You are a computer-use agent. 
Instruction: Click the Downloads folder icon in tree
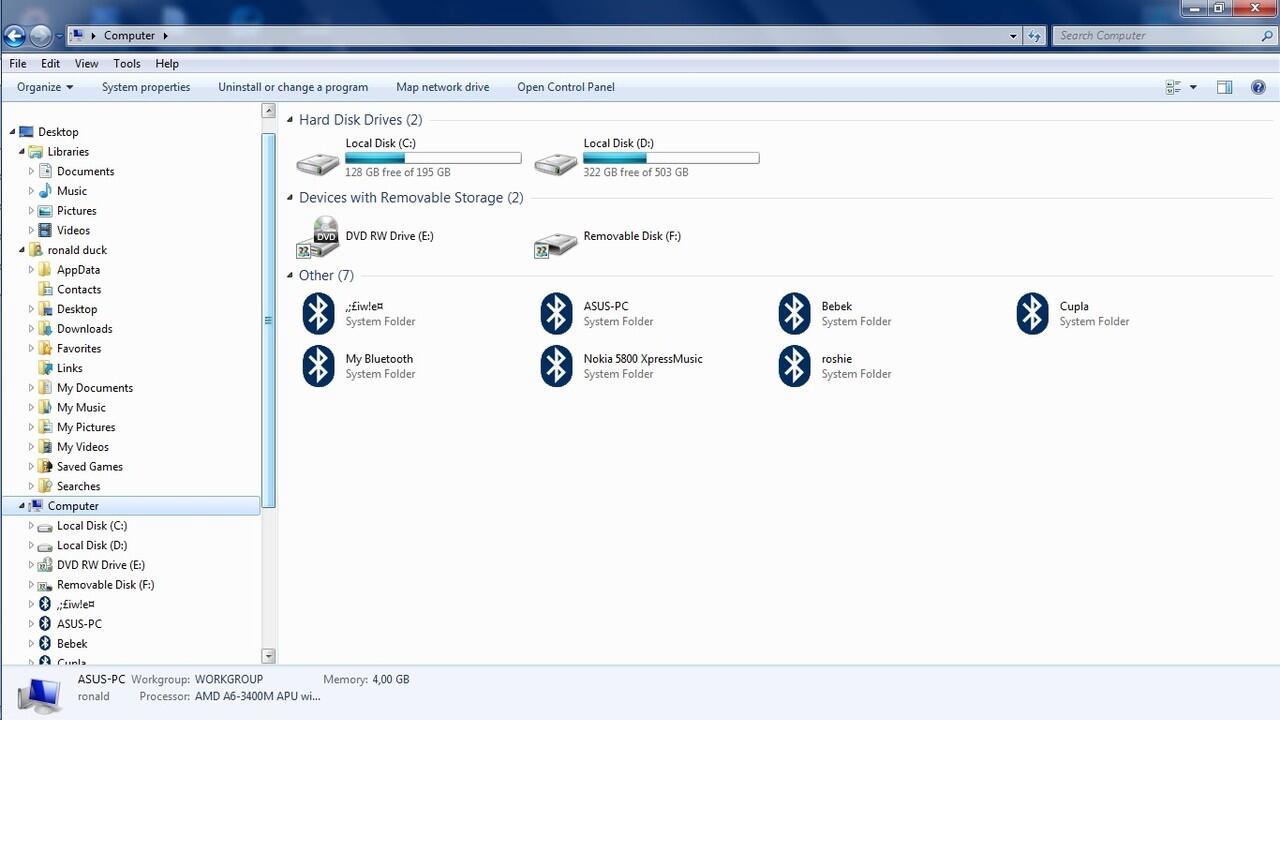(x=45, y=329)
